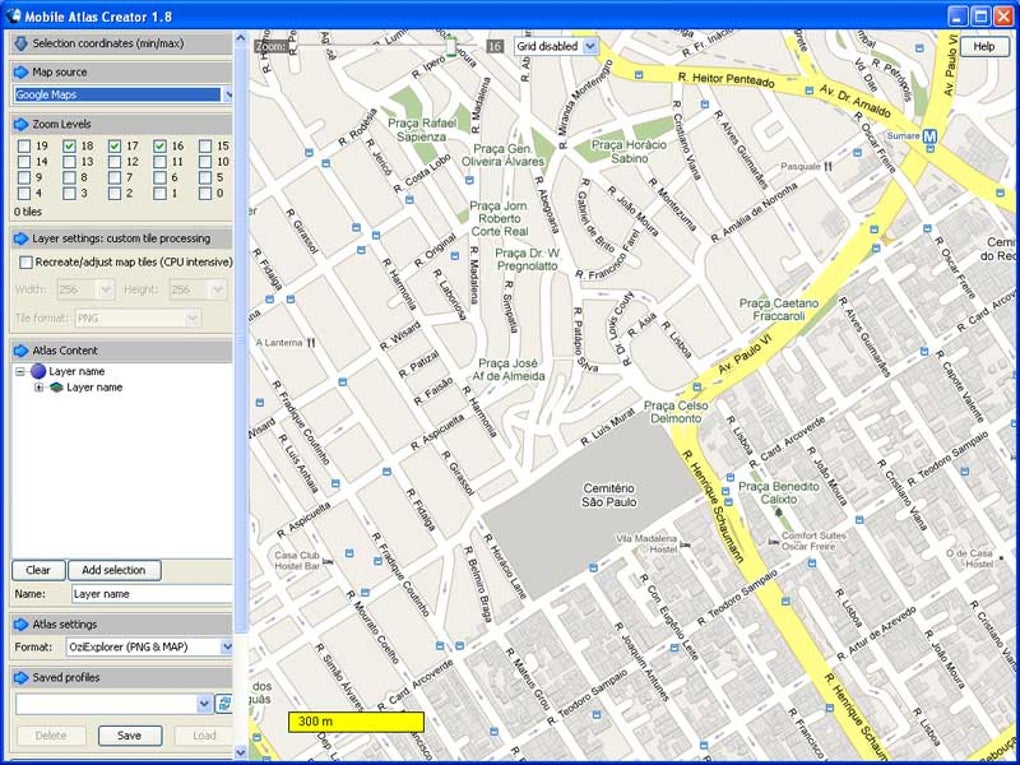Enable Recreate/adjust map tiles option
Viewport: 1020px width, 765px height.
coord(26,263)
